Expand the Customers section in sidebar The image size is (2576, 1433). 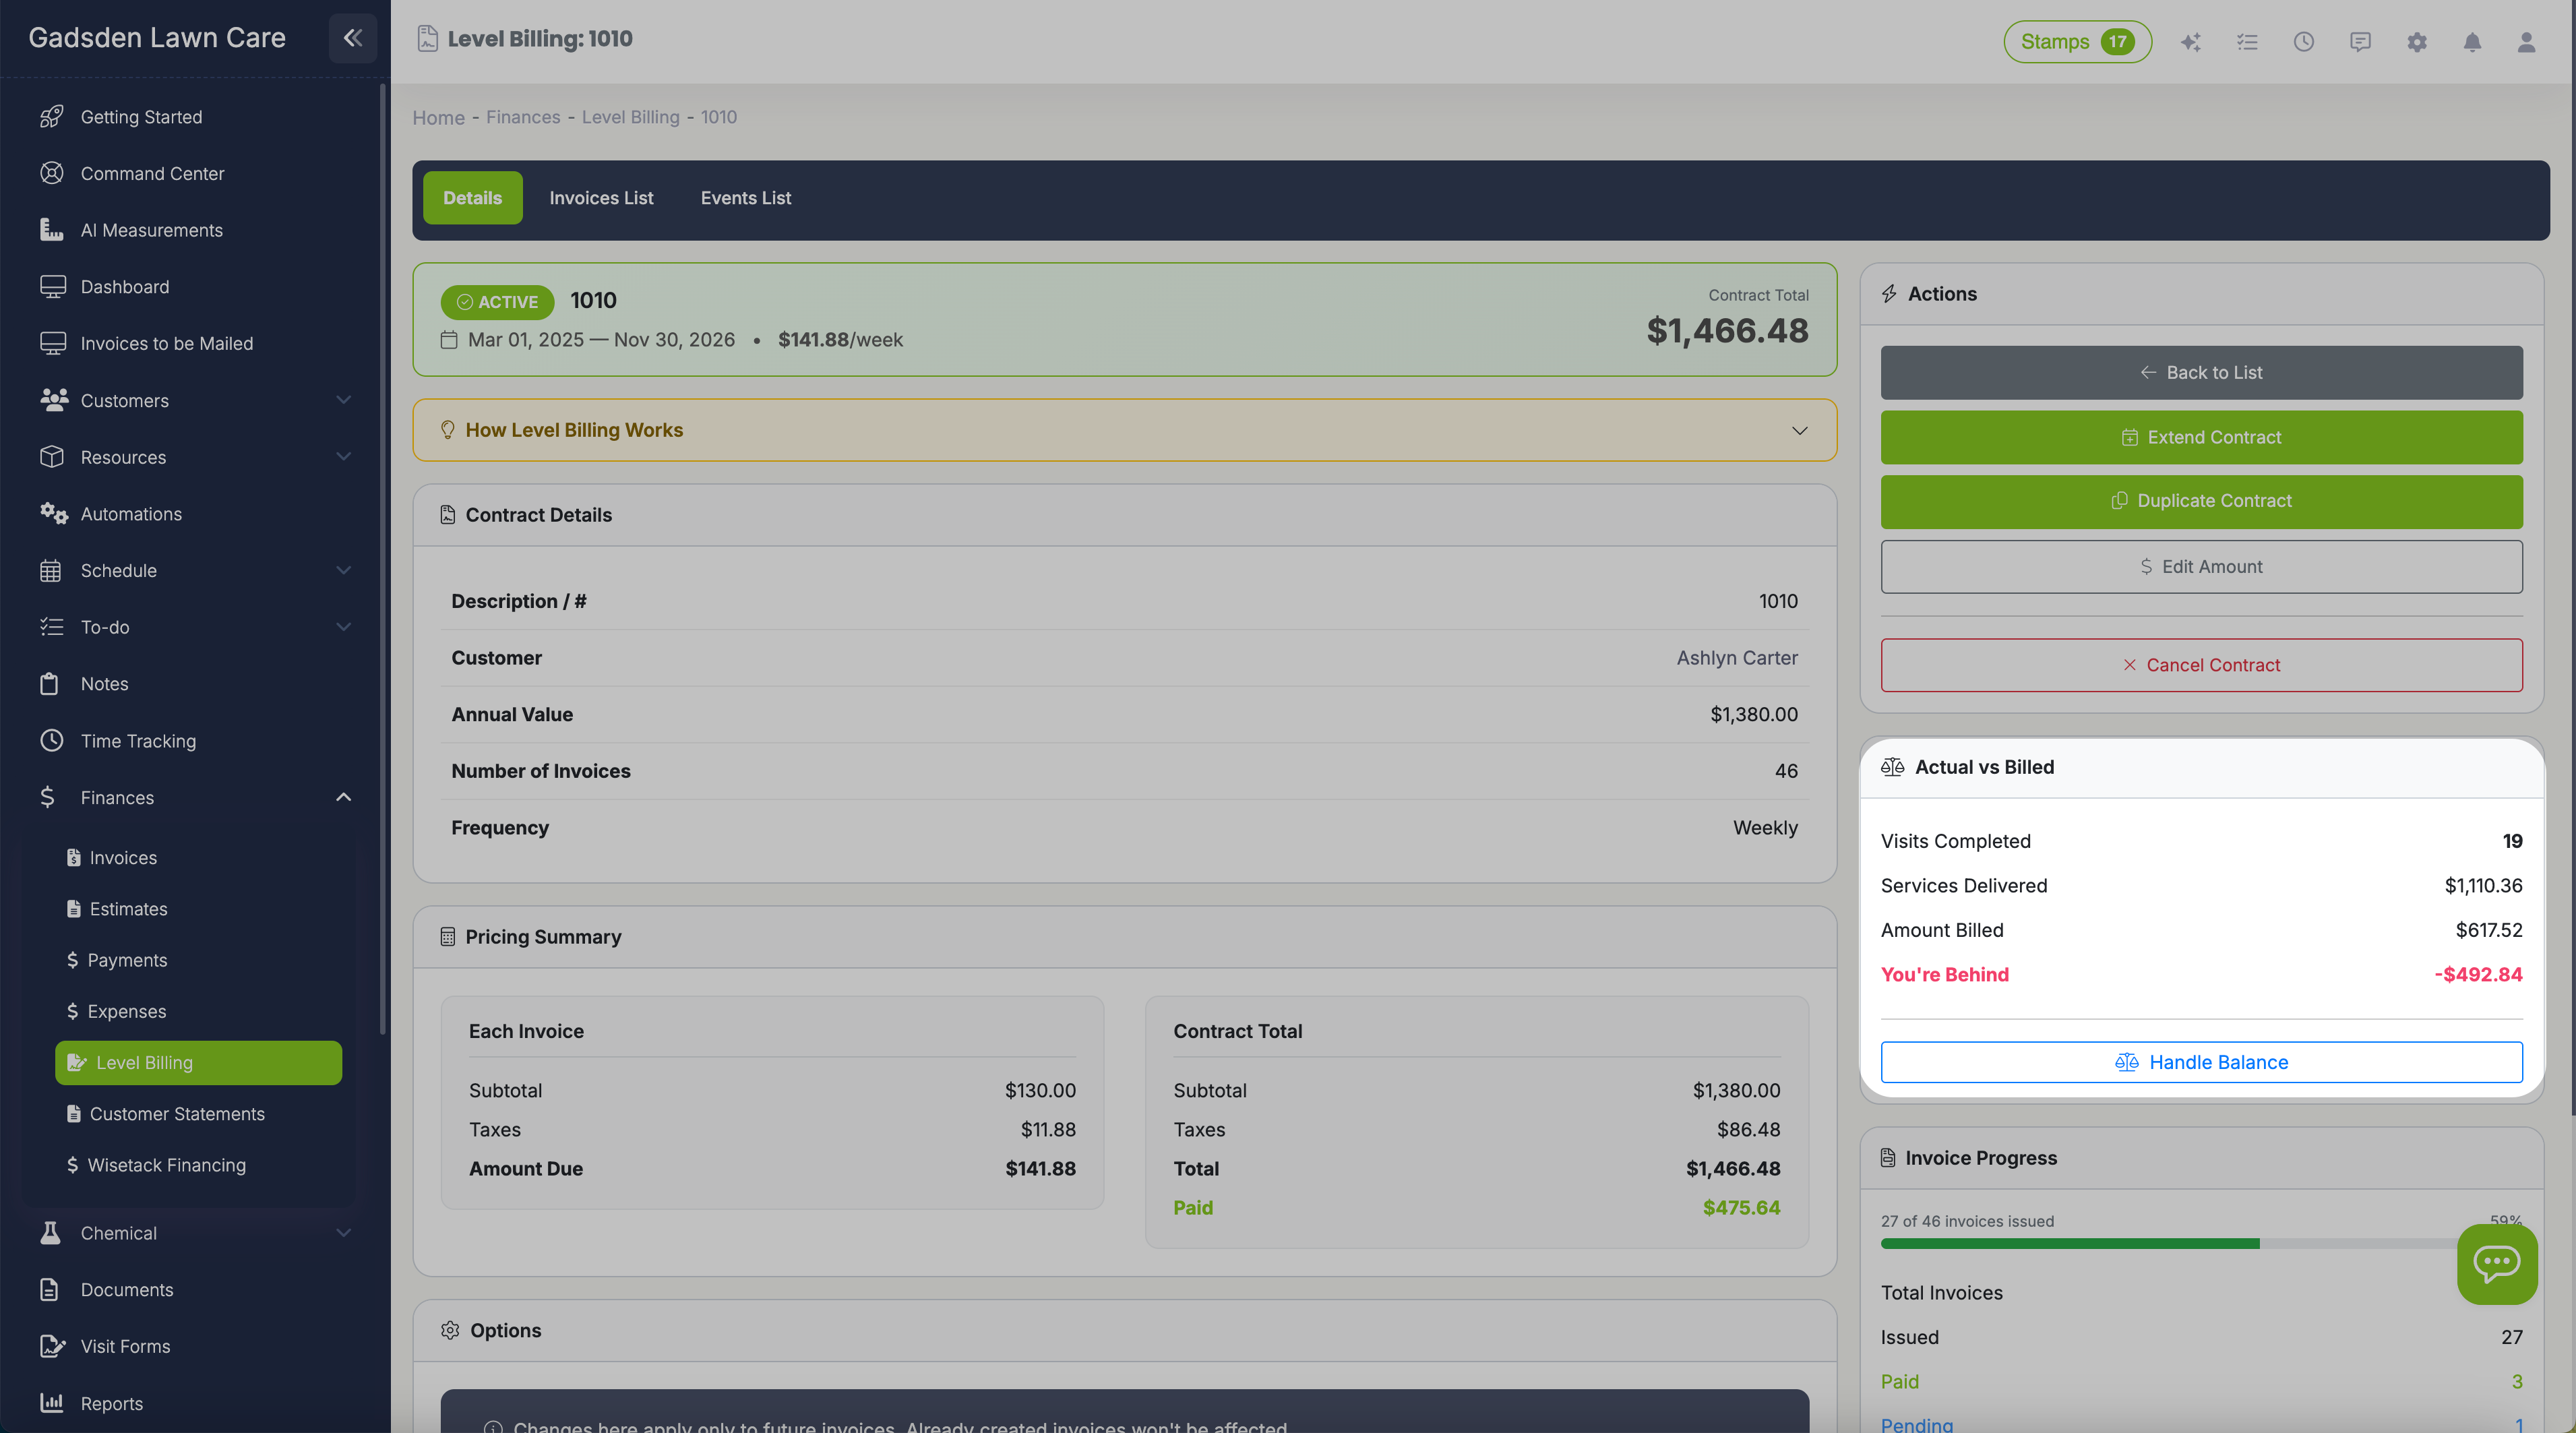(344, 400)
